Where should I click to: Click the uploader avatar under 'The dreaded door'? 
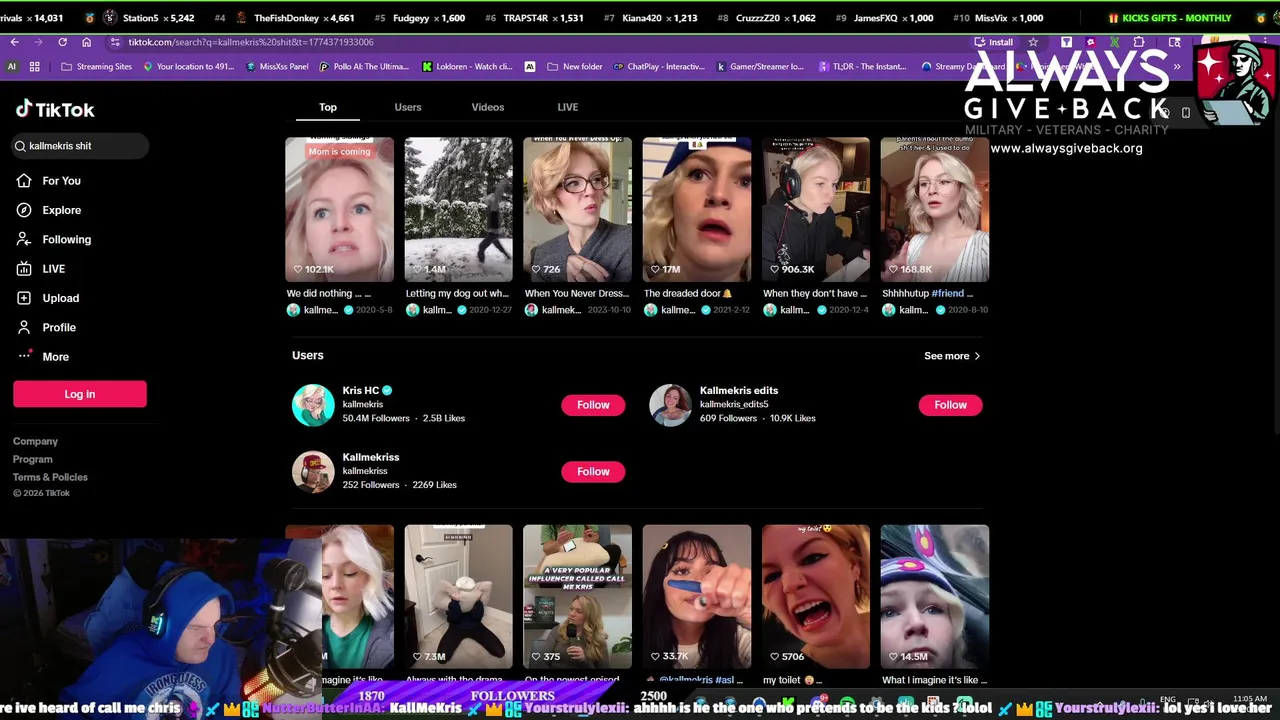(651, 310)
